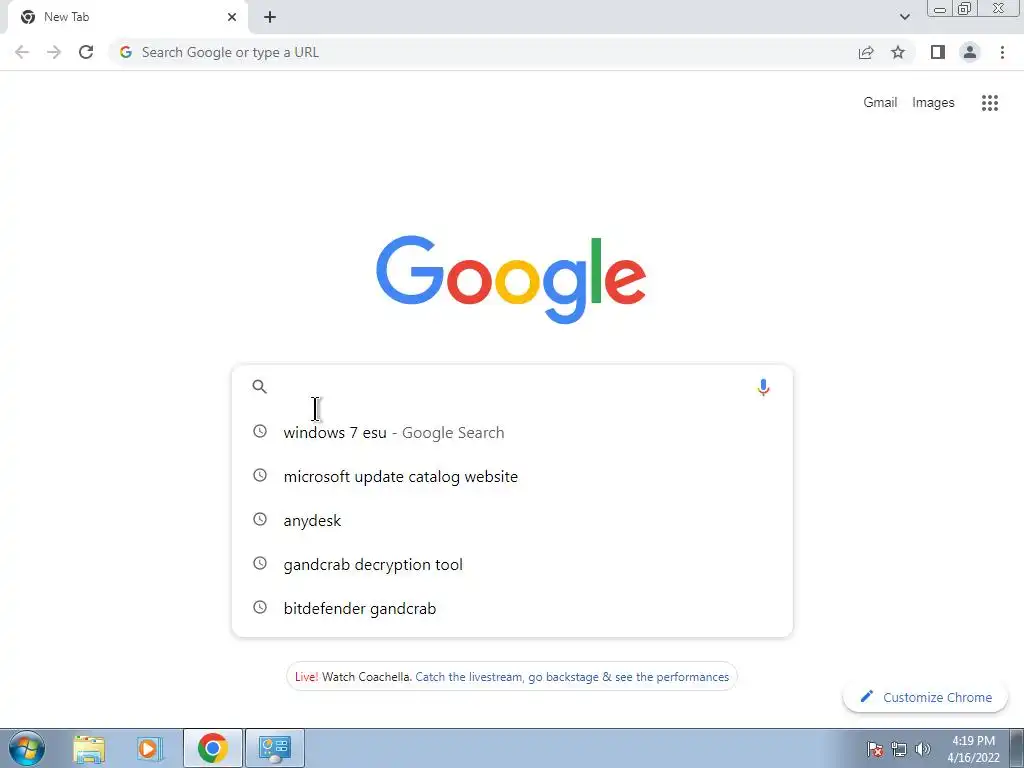Viewport: 1024px width, 768px height.
Task: Select the New Tab browser tab
Action: (127, 17)
